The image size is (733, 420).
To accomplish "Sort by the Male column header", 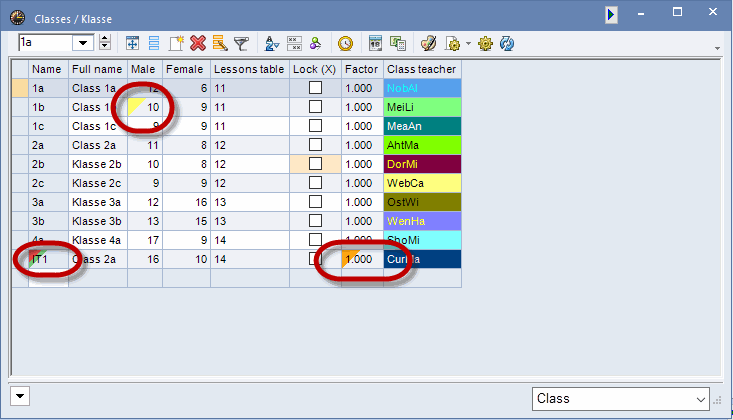I will point(145,69).
